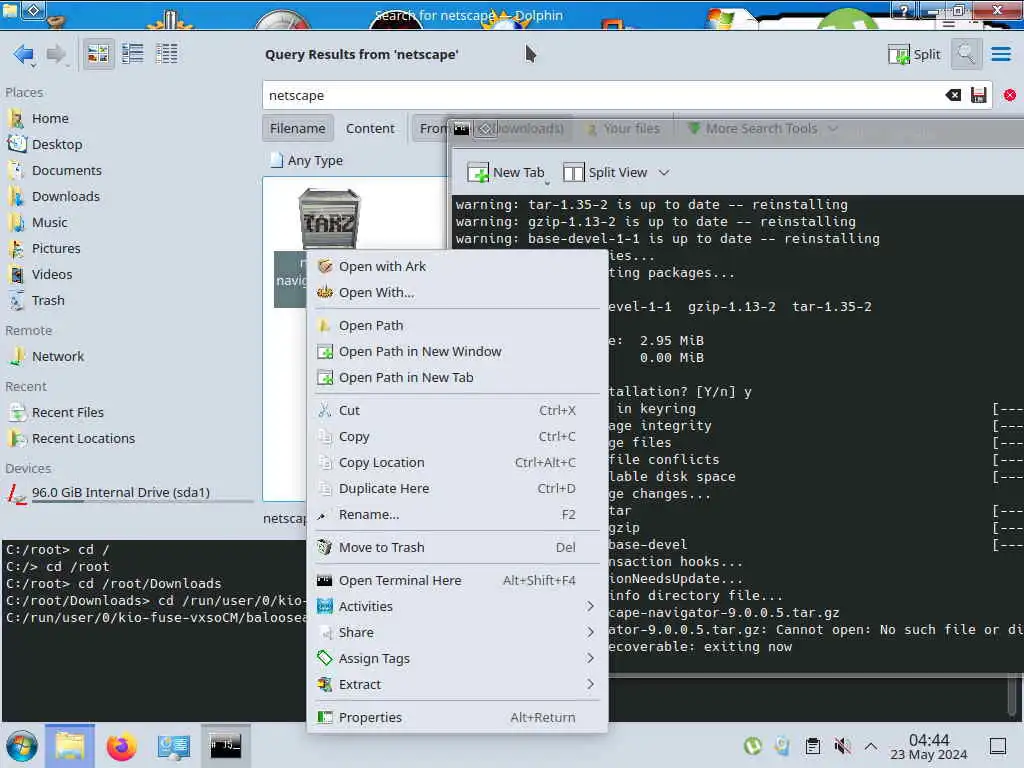Open clipboard tray icon
Viewport: 1024px width, 768px height.
tap(812, 746)
